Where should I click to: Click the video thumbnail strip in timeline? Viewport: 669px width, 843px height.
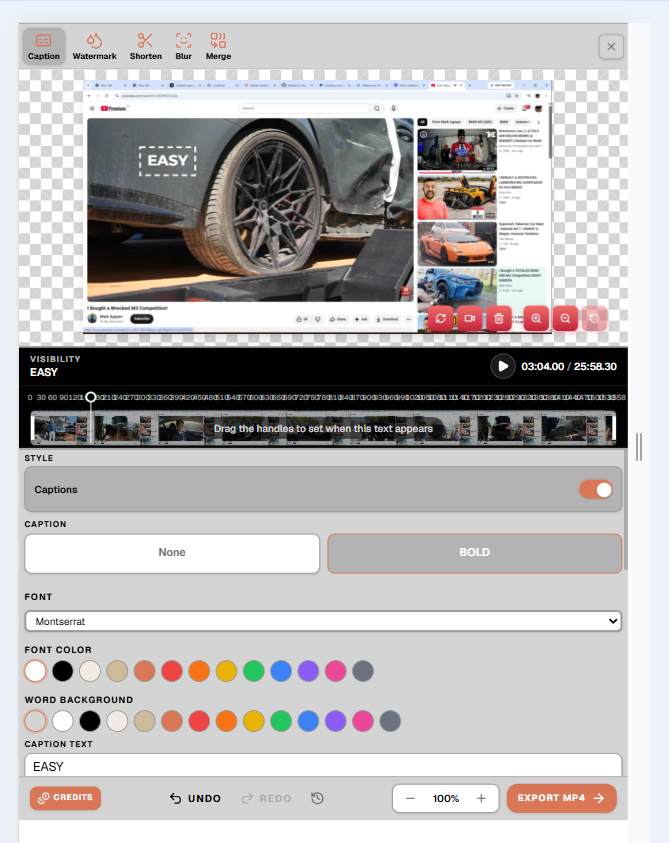323,428
